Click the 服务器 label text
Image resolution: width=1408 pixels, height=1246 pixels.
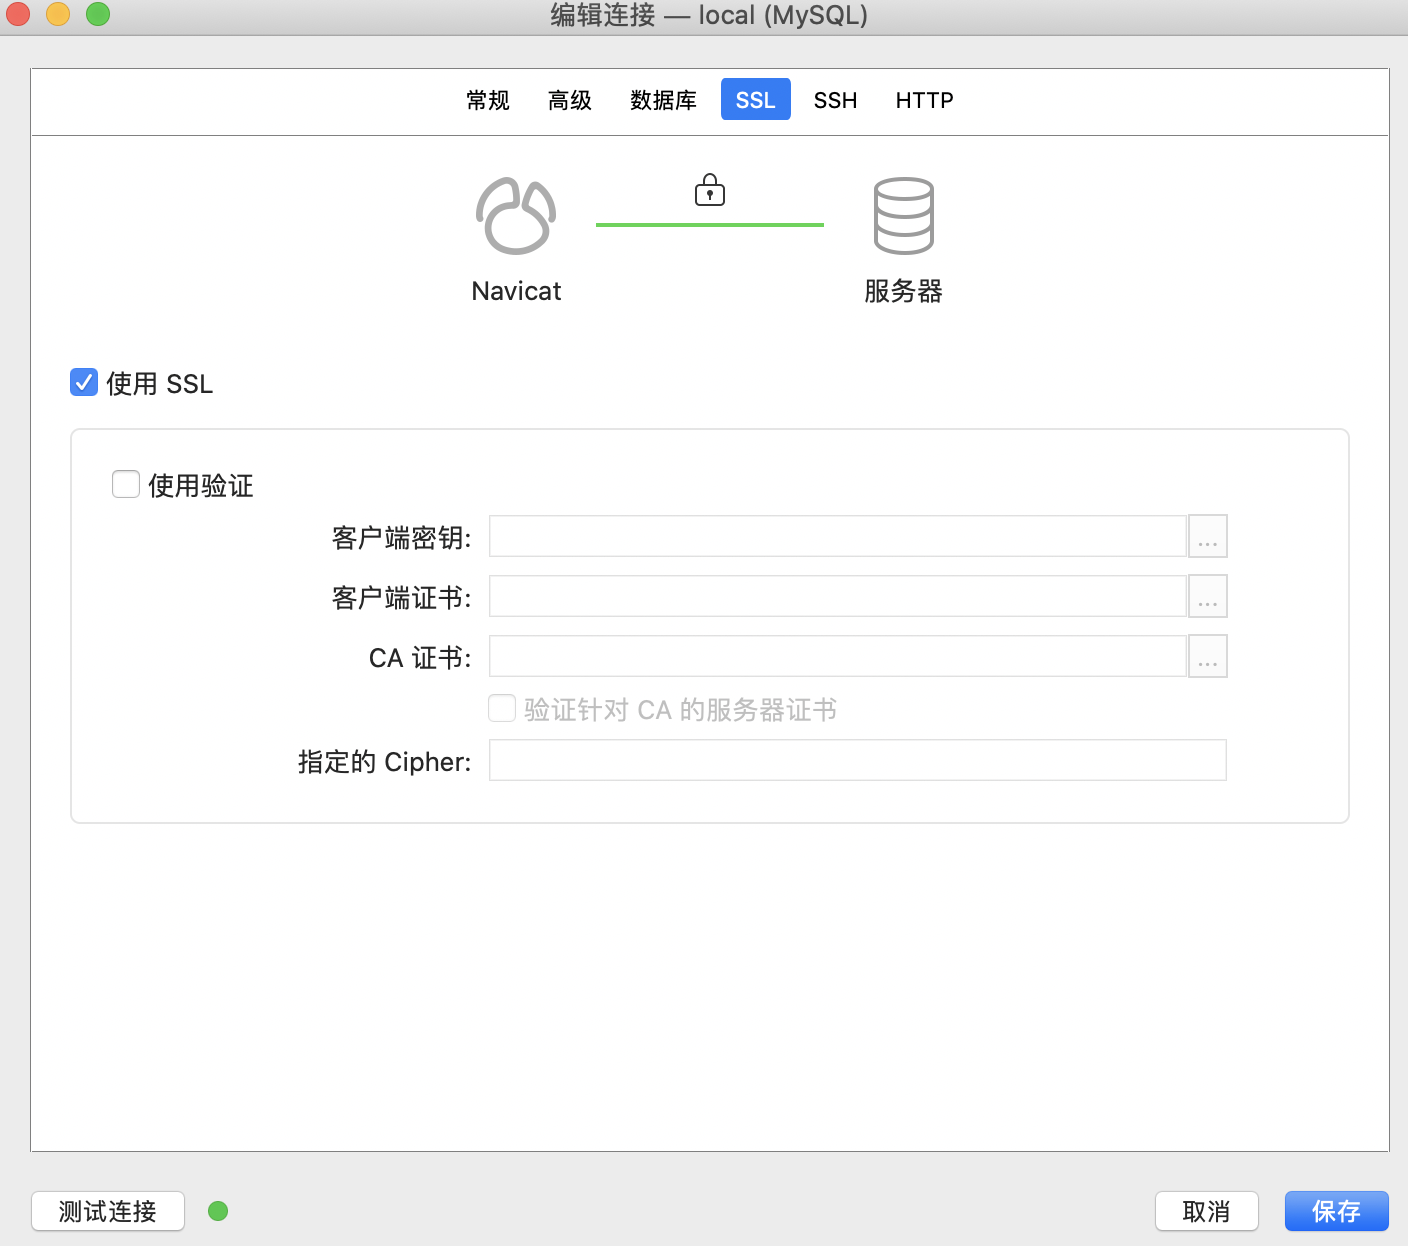pyautogui.click(x=904, y=291)
